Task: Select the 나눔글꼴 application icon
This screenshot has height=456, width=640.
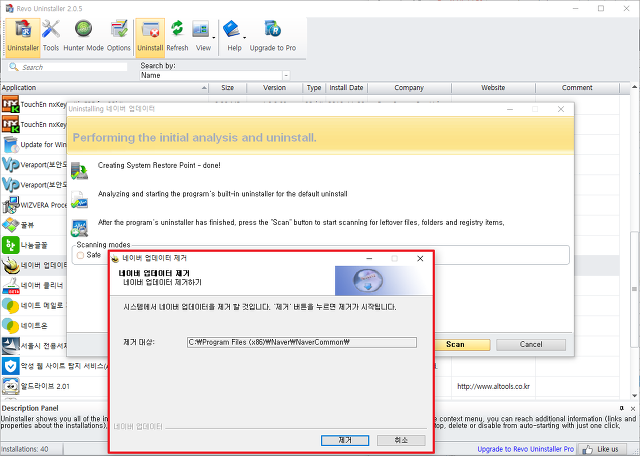Action: pyautogui.click(x=10, y=245)
